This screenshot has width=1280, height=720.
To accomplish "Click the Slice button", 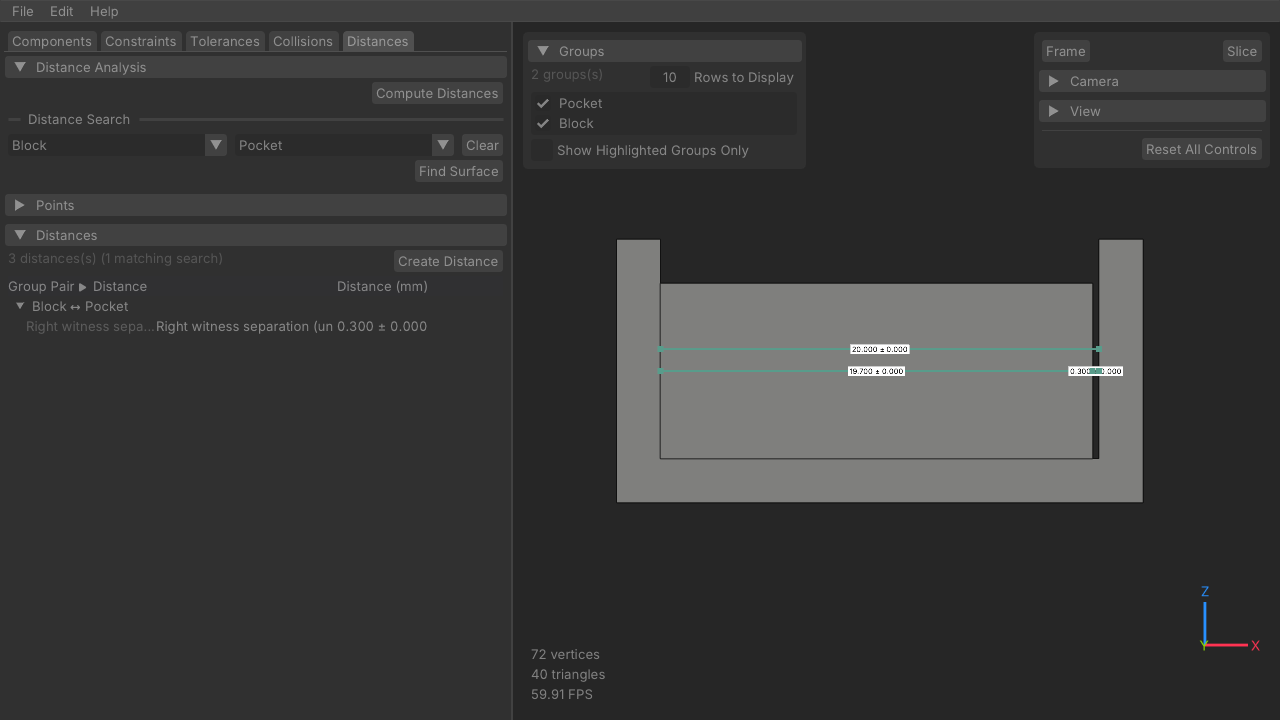I will click(x=1242, y=51).
